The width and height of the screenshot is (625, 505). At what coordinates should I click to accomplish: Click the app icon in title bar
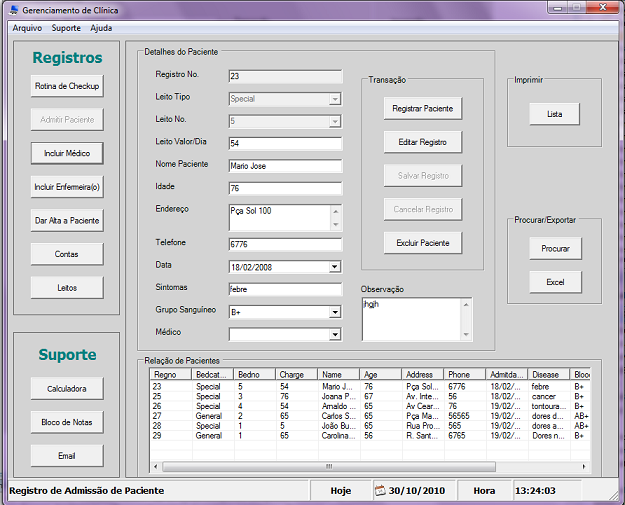pos(12,9)
